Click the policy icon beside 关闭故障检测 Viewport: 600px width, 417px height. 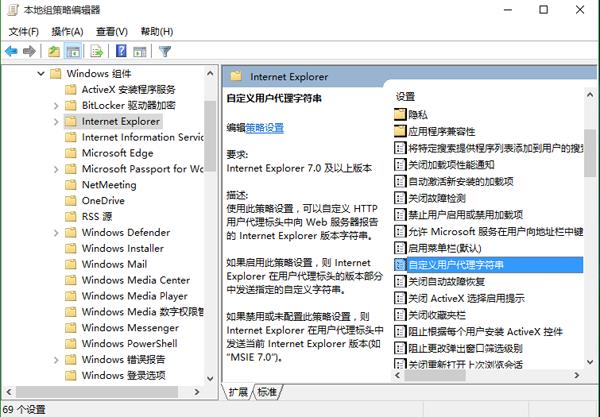coord(400,198)
